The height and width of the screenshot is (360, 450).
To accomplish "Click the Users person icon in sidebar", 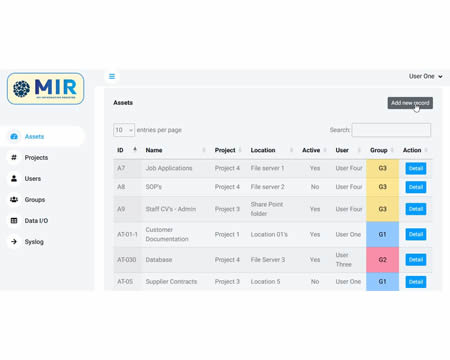I will click(x=14, y=178).
